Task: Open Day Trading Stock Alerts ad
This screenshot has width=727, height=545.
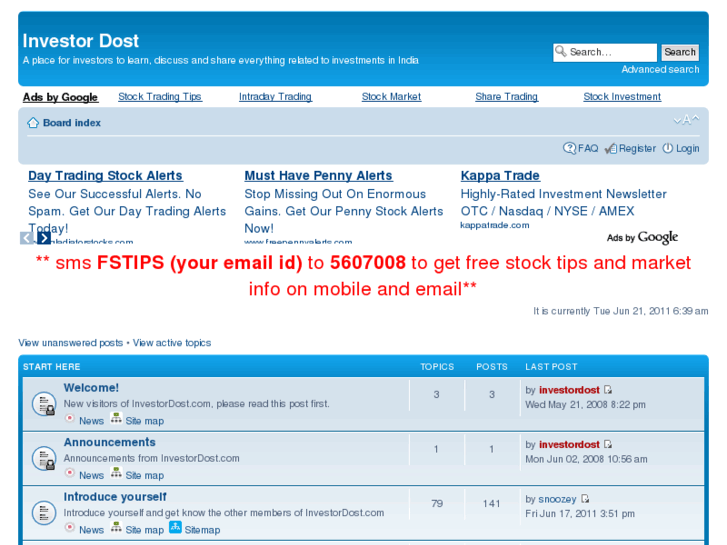Action: point(105,176)
